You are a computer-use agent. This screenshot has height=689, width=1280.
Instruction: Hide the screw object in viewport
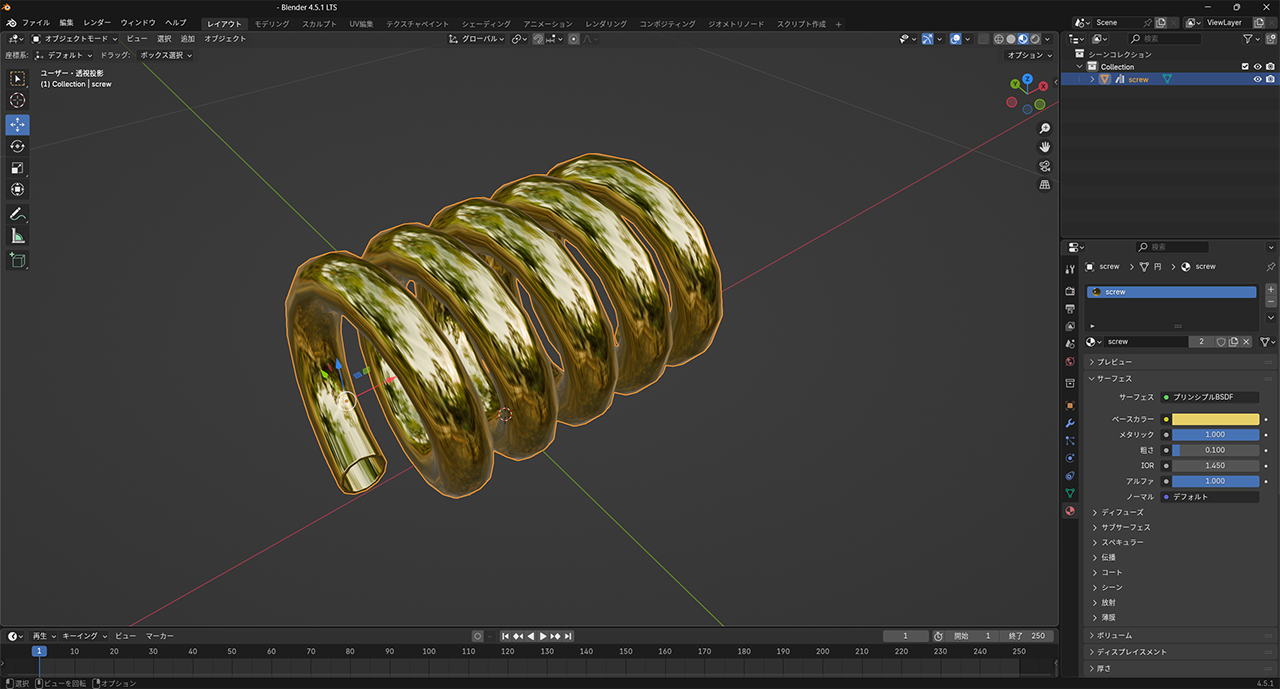click(x=1257, y=79)
